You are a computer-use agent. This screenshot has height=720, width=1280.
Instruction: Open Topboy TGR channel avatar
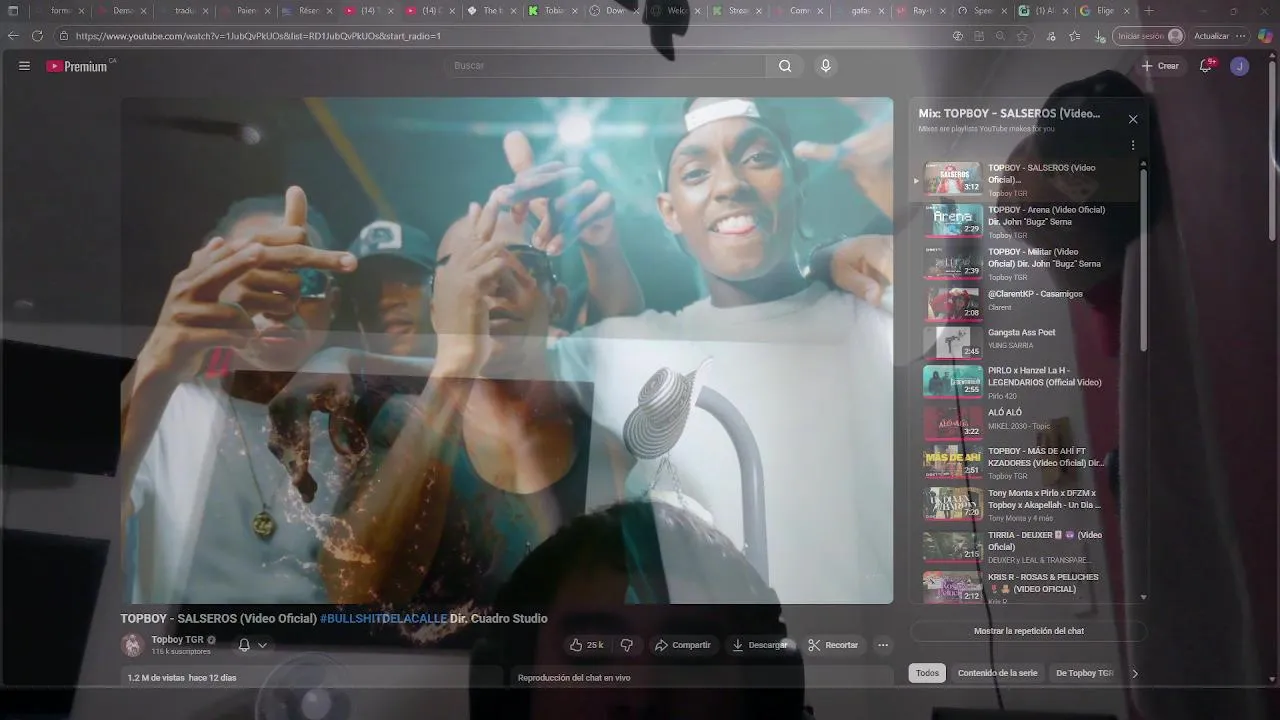[x=132, y=645]
